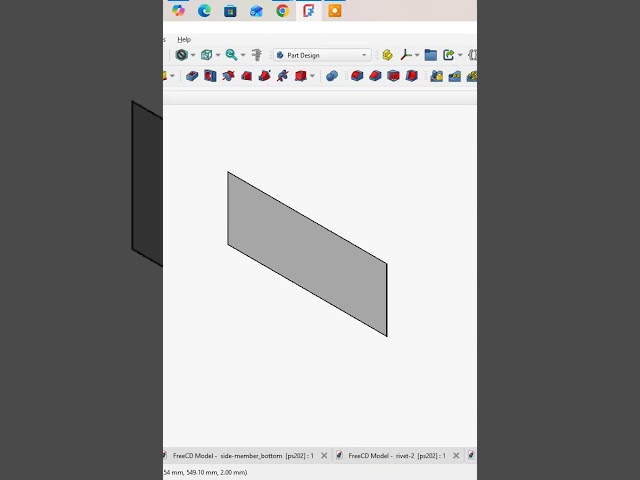The image size is (640, 480).
Task: Expand the draw style dropdown arrow
Action: point(193,55)
